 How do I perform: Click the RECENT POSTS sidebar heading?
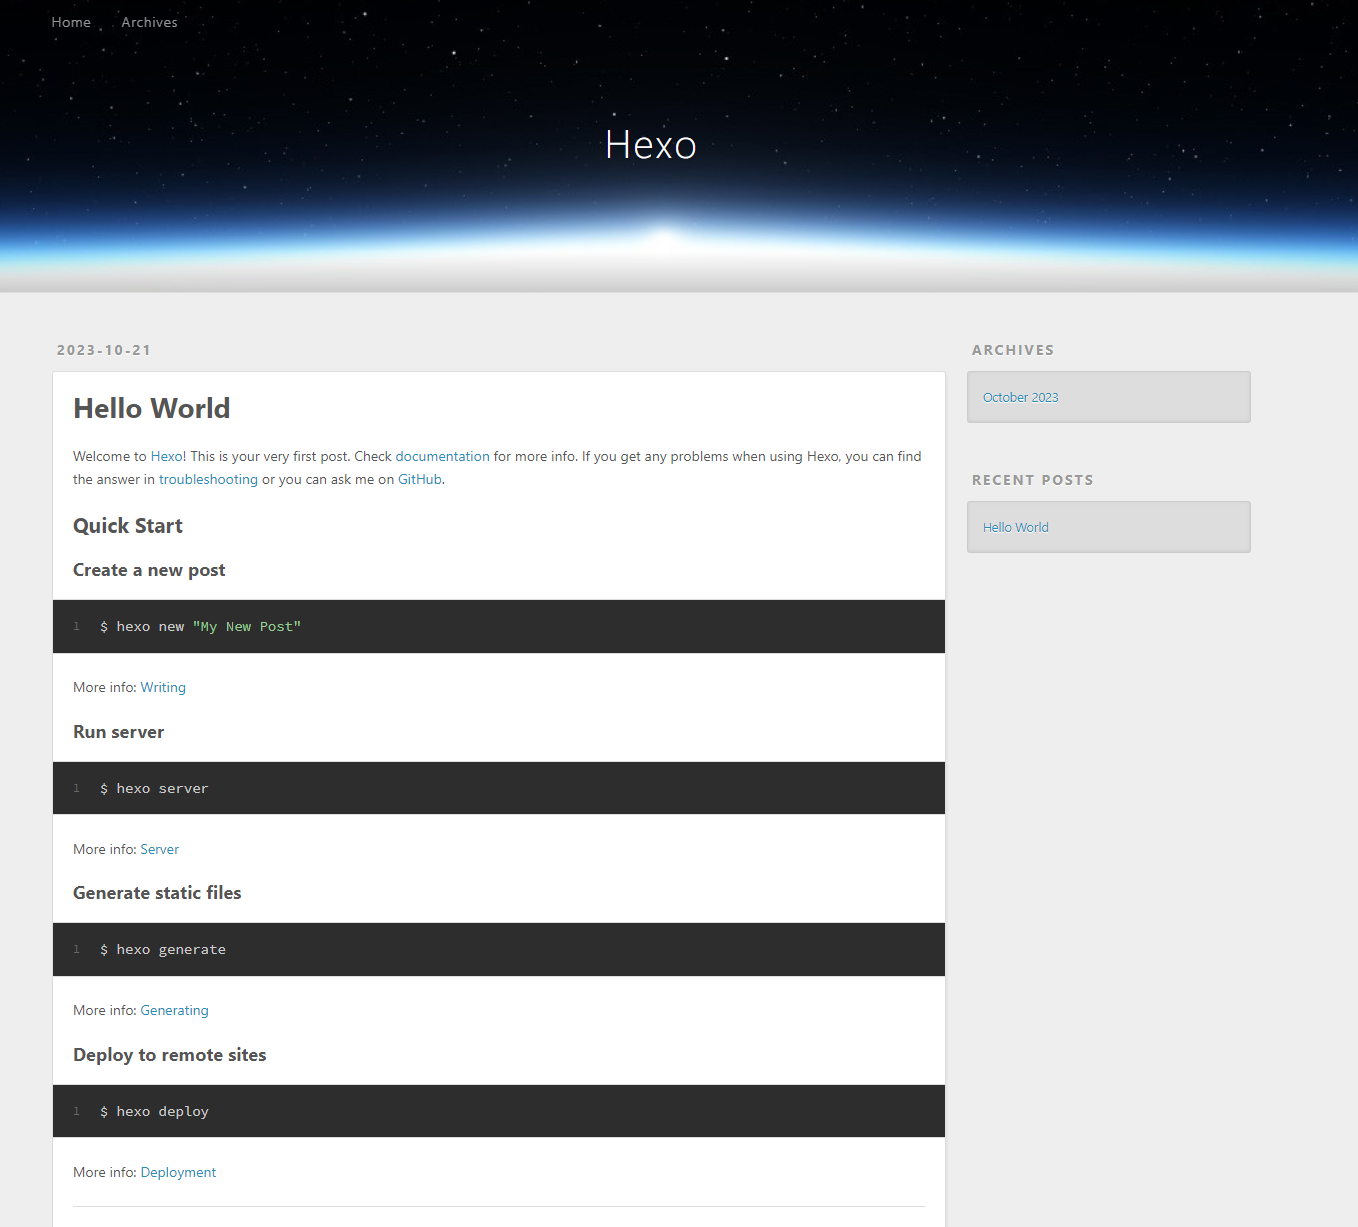tap(1033, 480)
